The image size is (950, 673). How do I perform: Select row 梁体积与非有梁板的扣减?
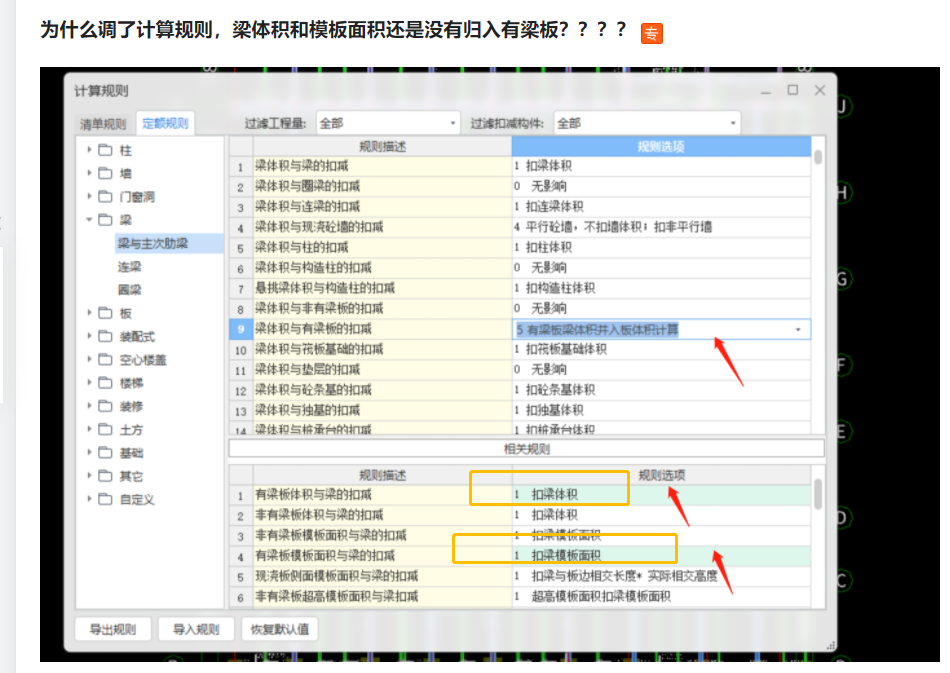[382, 308]
